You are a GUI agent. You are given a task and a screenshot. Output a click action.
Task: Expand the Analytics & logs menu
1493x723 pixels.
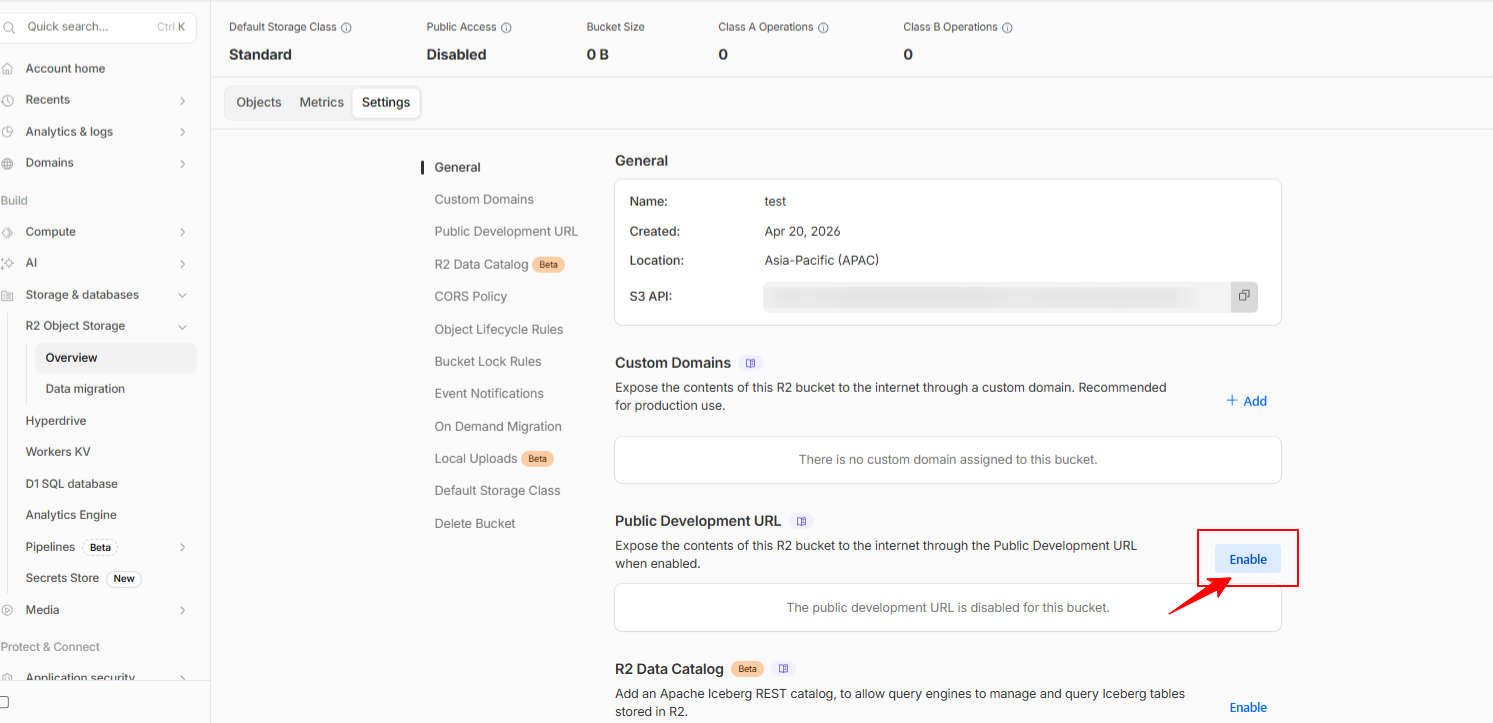pos(182,132)
